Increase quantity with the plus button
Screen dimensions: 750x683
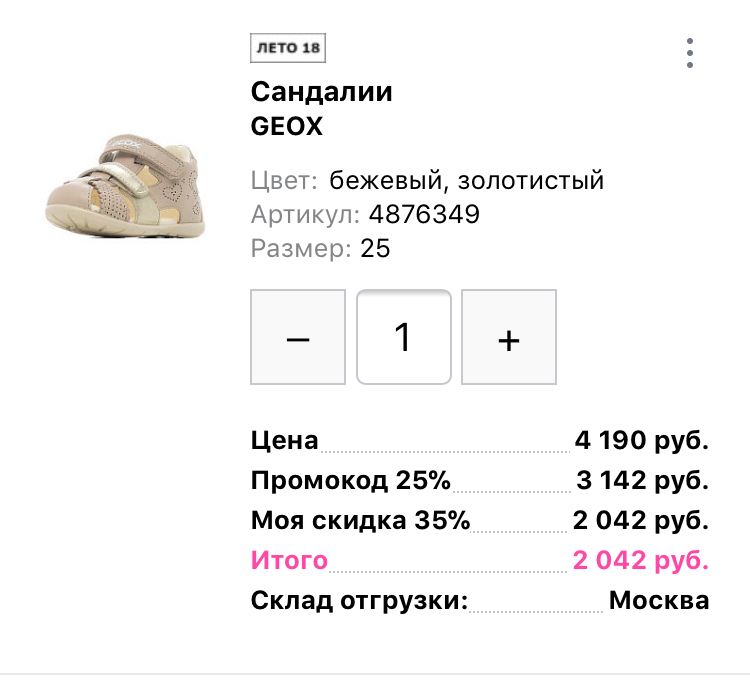pos(509,338)
